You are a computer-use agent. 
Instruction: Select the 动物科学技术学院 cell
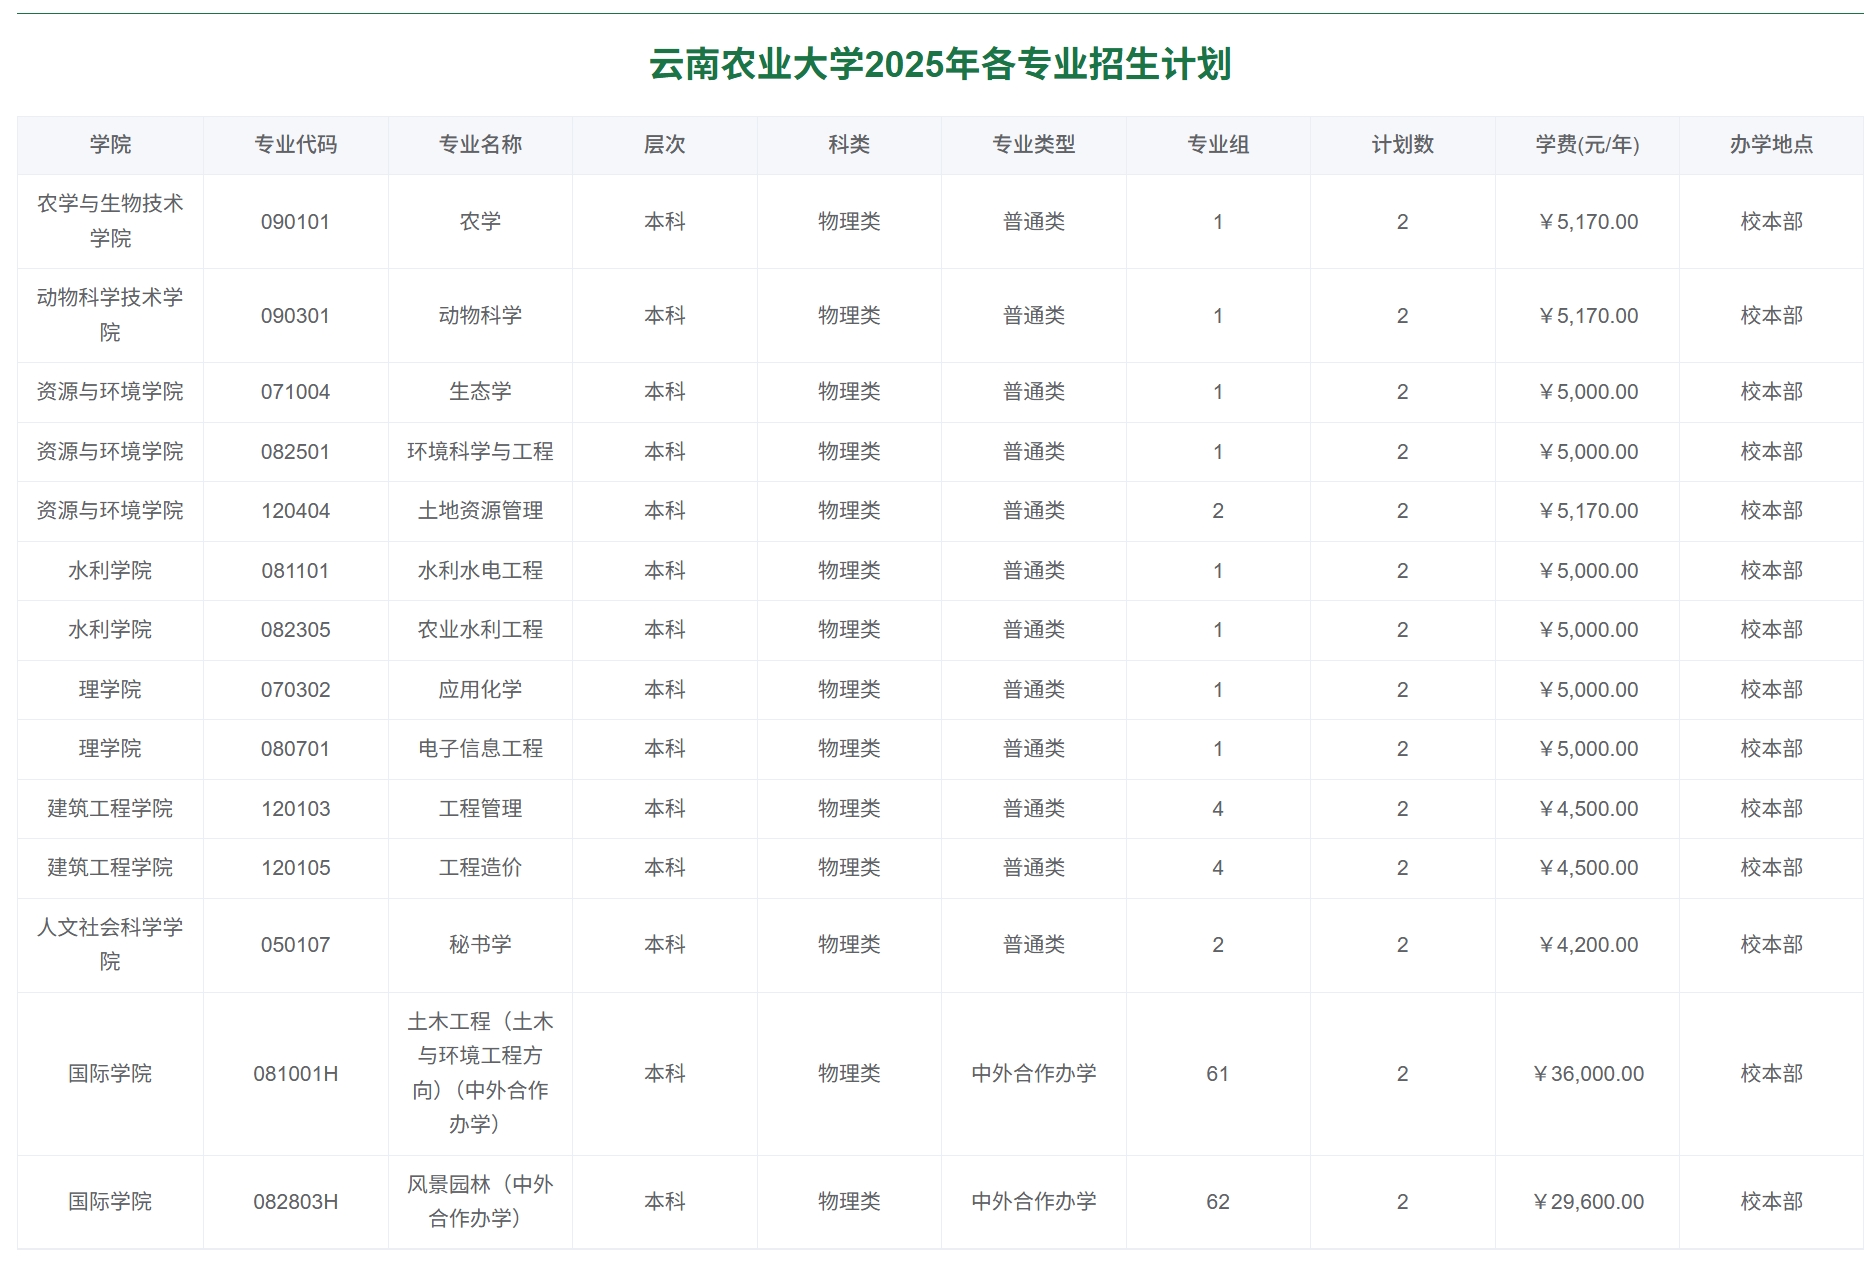click(110, 315)
